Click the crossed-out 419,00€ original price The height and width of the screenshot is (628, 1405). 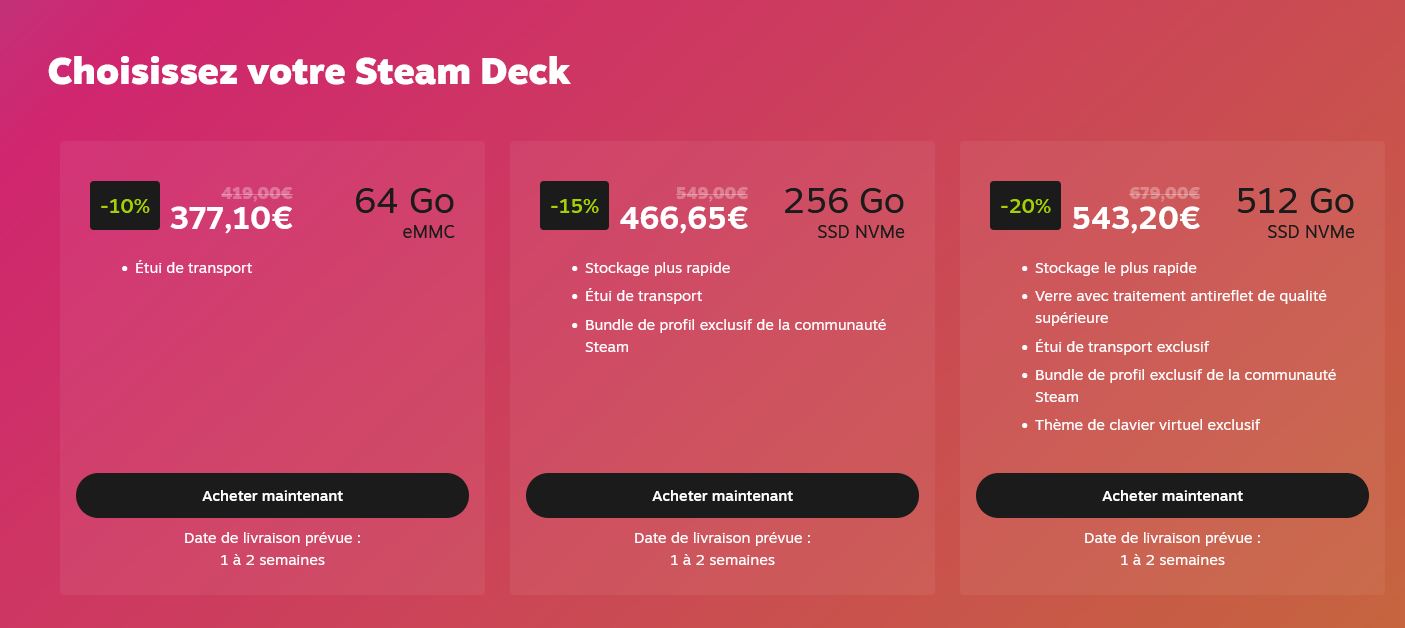(x=257, y=193)
